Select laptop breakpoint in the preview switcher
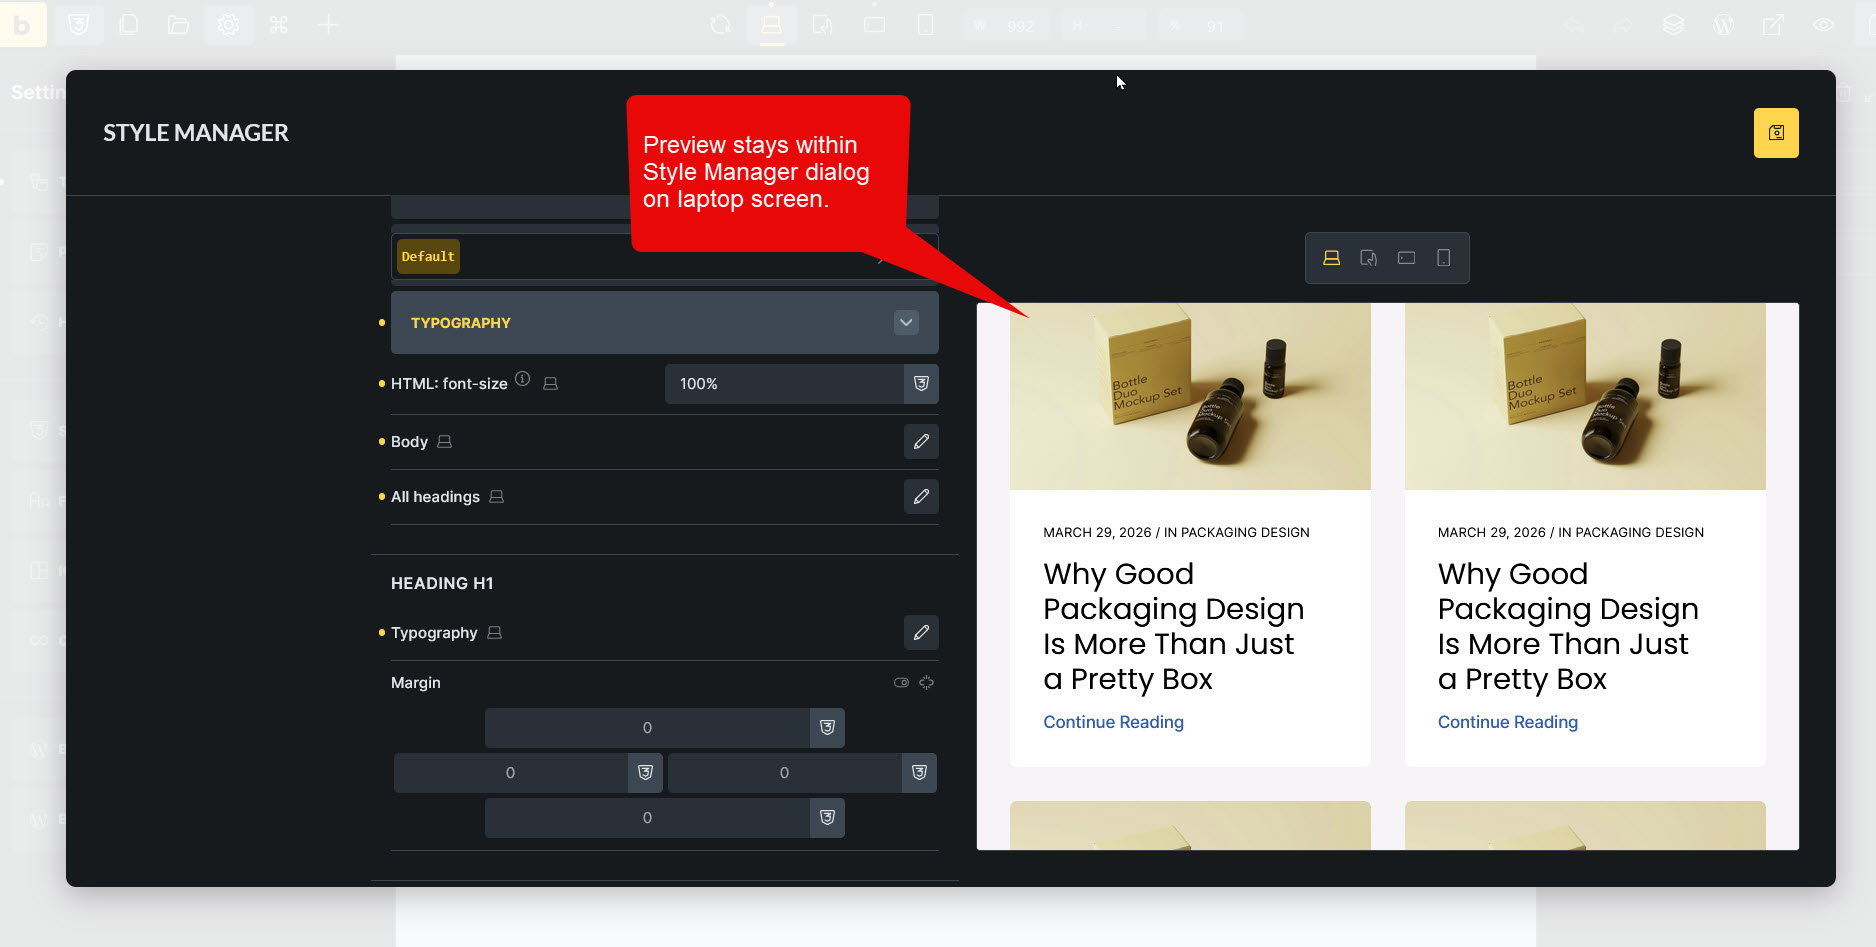 coord(1331,258)
